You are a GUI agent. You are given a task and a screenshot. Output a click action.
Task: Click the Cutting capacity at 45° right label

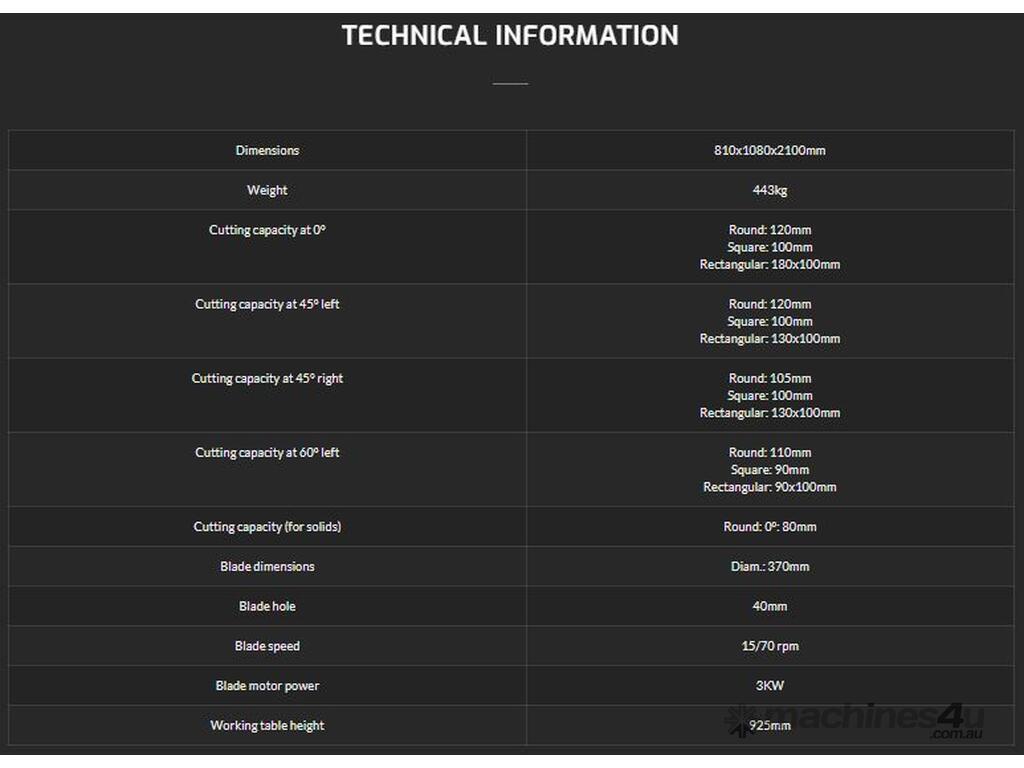(267, 378)
